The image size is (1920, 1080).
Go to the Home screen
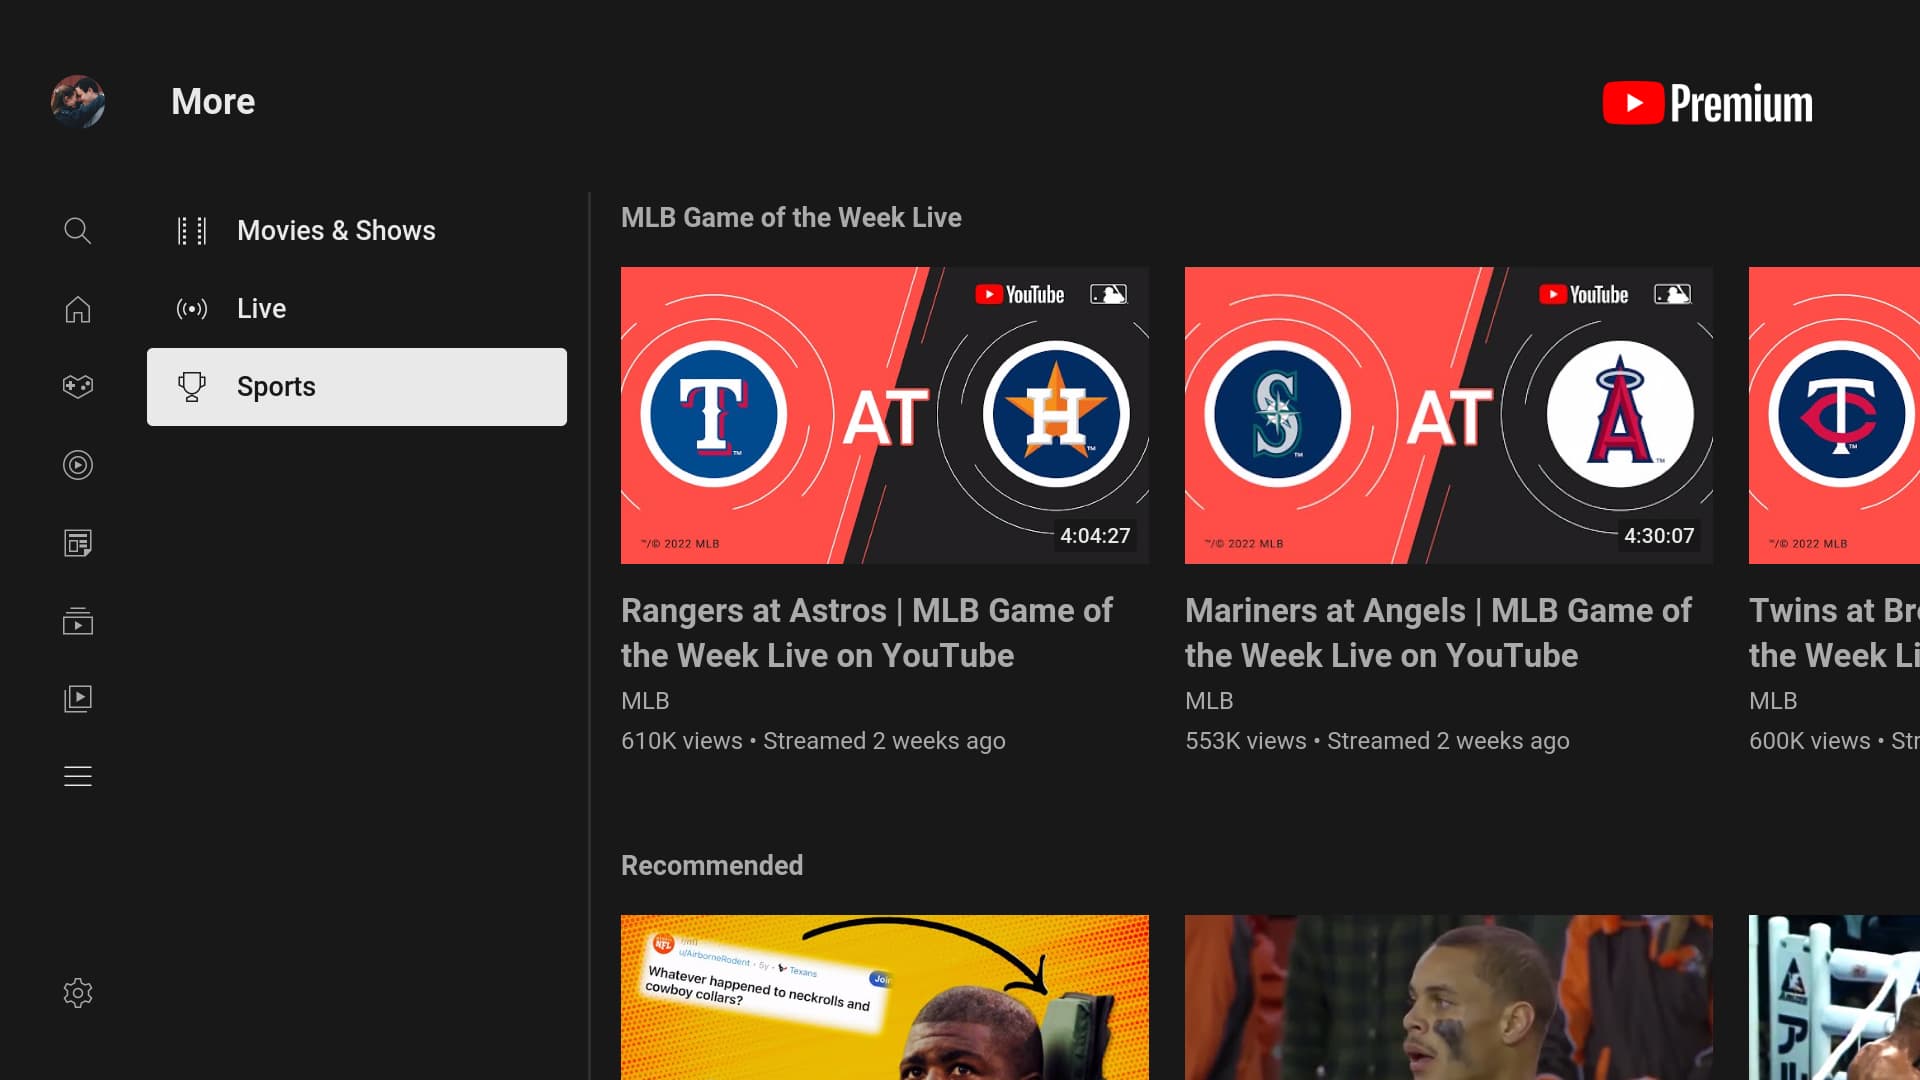click(77, 309)
